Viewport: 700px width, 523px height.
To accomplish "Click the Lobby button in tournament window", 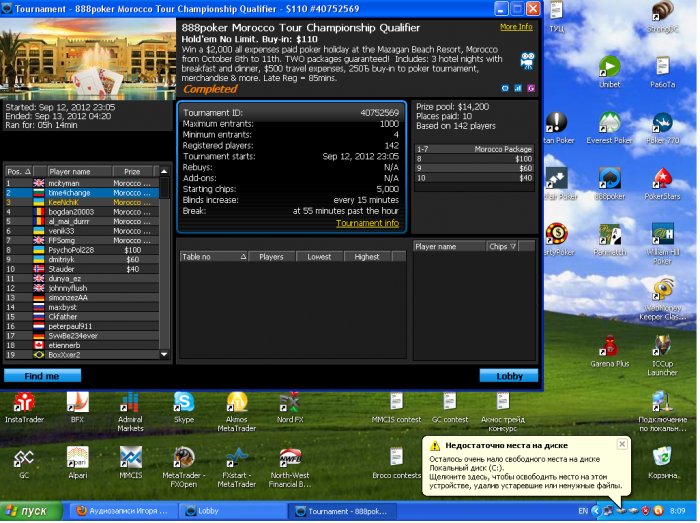I will pos(509,376).
